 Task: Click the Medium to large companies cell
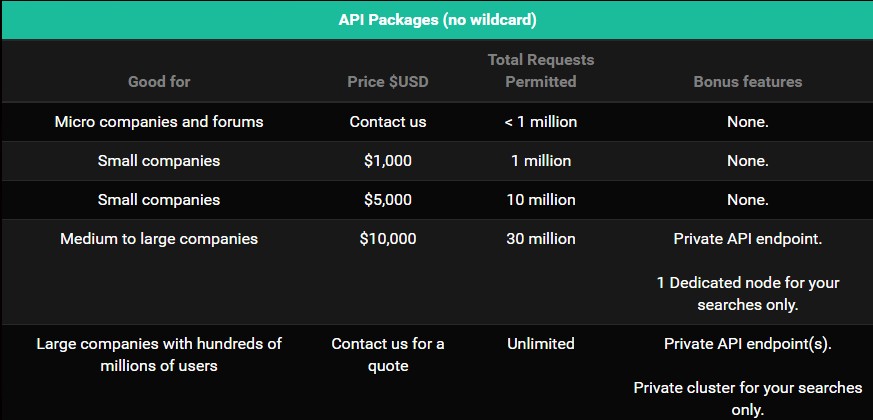[x=159, y=238]
